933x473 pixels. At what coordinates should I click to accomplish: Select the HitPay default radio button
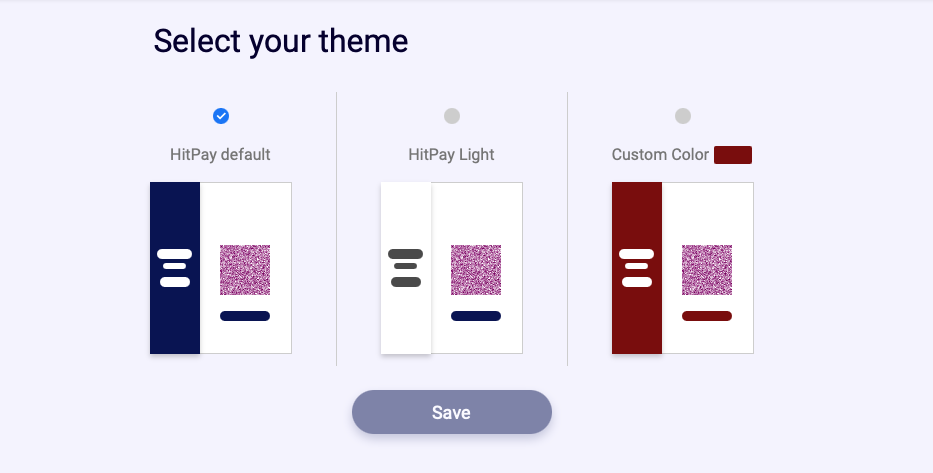221,116
